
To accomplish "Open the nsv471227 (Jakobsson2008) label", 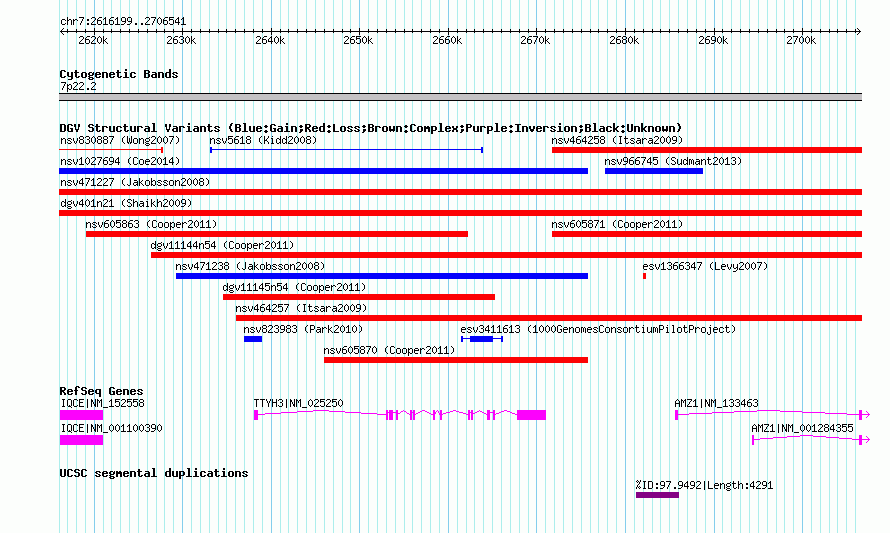I will [x=135, y=182].
